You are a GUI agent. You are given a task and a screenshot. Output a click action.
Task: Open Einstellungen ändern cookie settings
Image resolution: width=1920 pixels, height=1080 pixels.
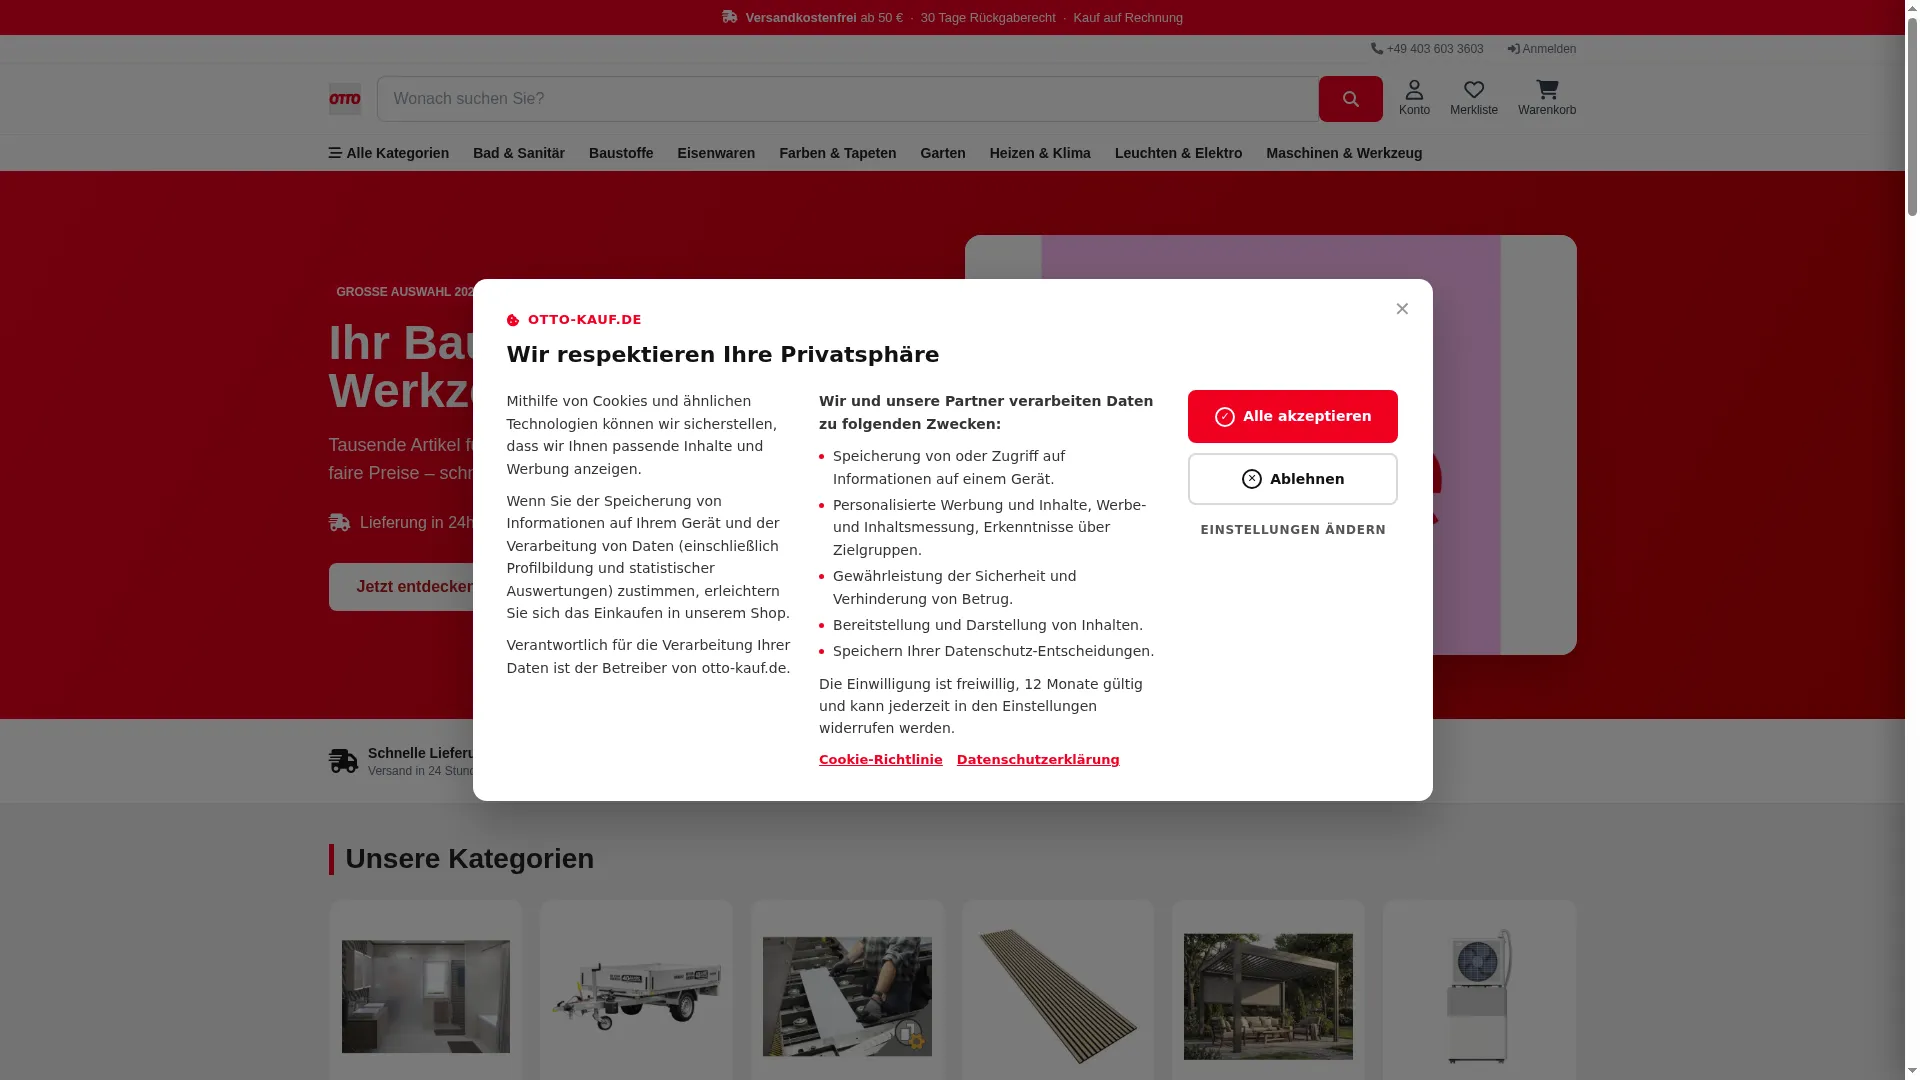tap(1293, 530)
